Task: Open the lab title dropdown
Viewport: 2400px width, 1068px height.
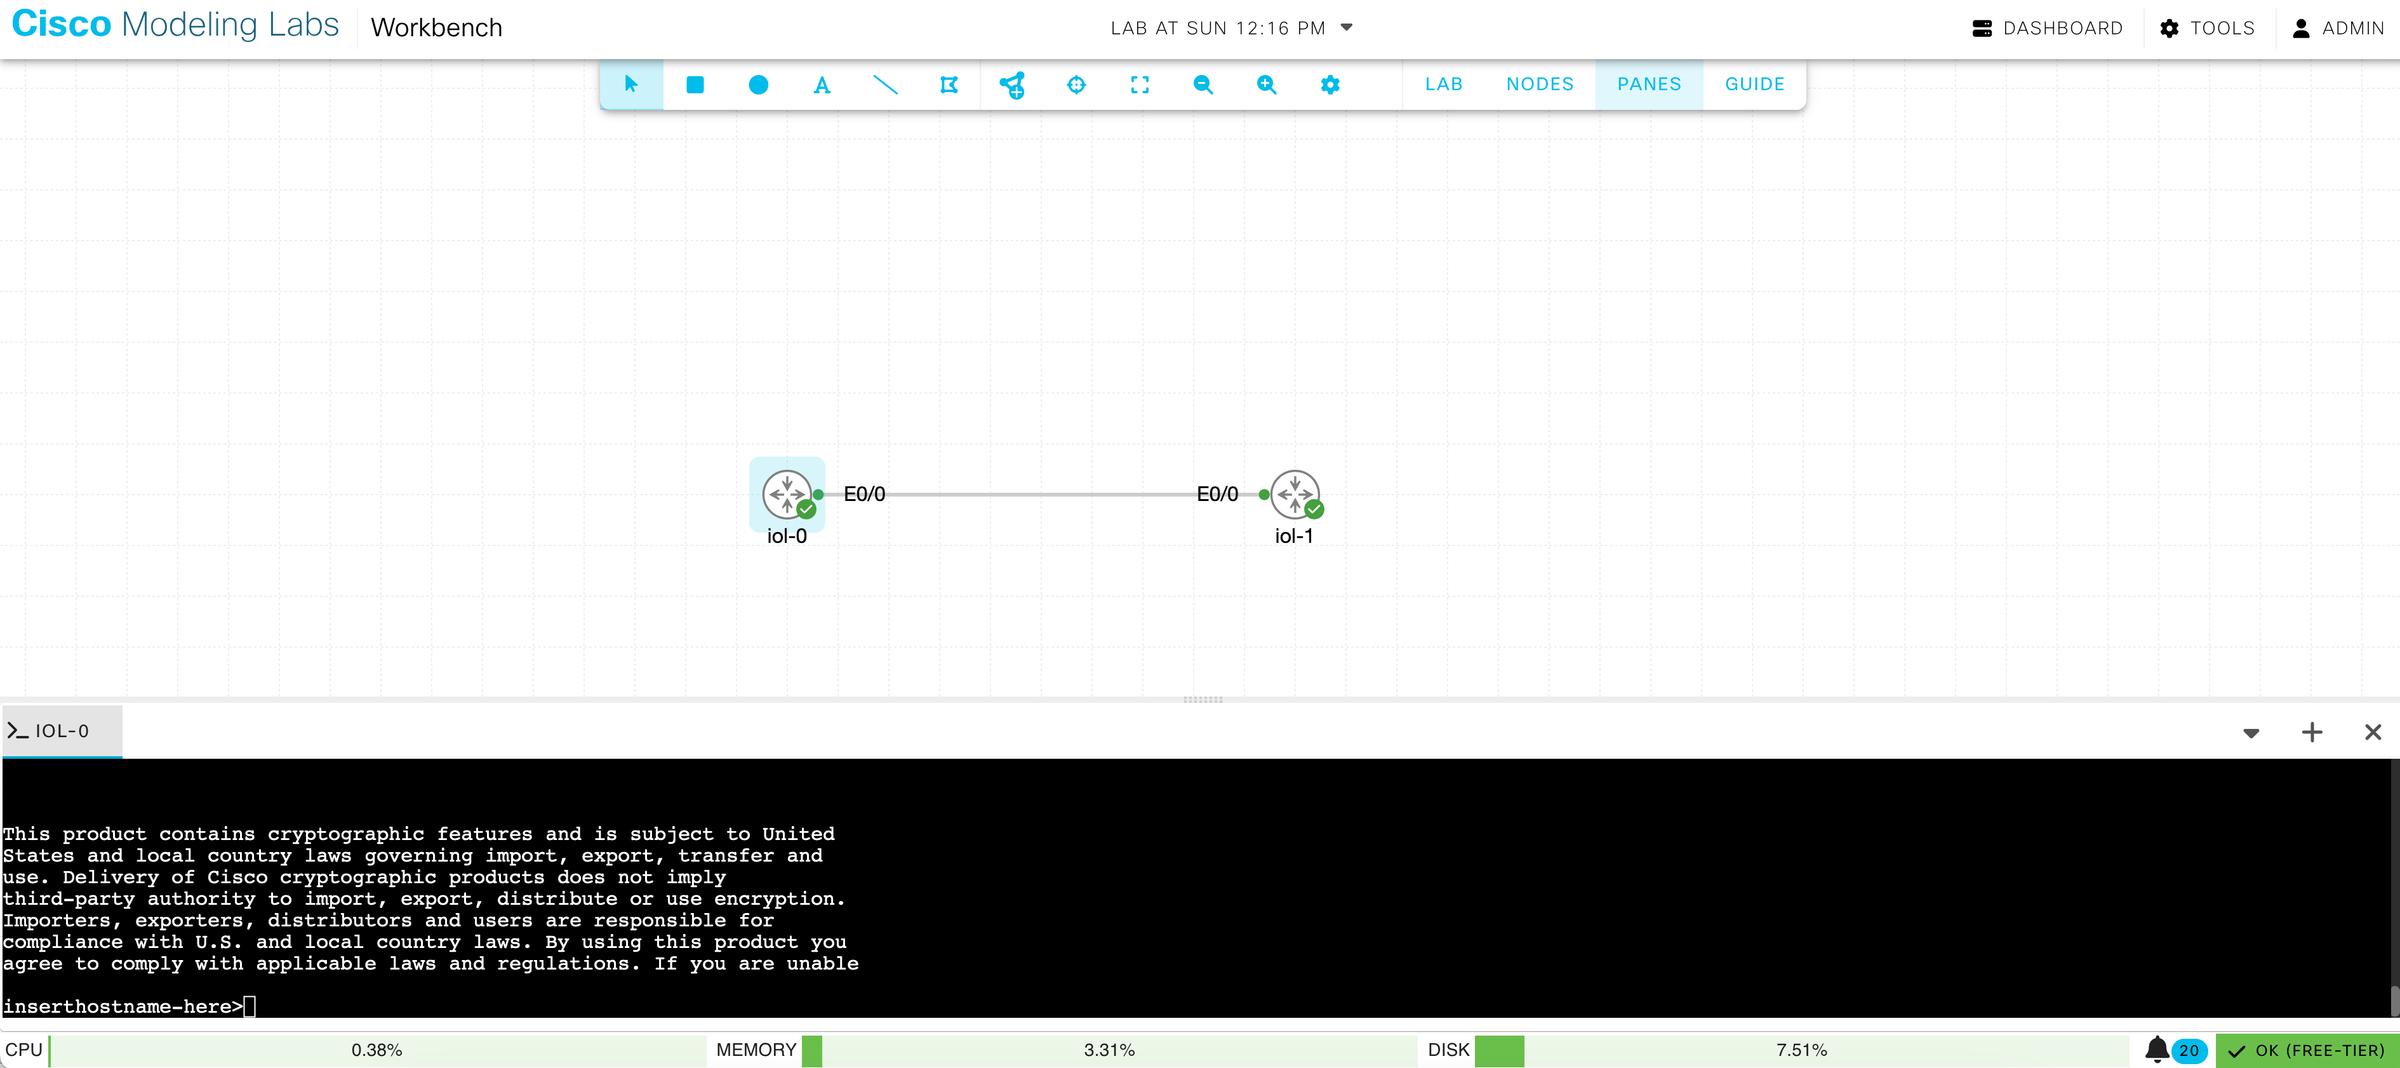Action: point(1345,28)
